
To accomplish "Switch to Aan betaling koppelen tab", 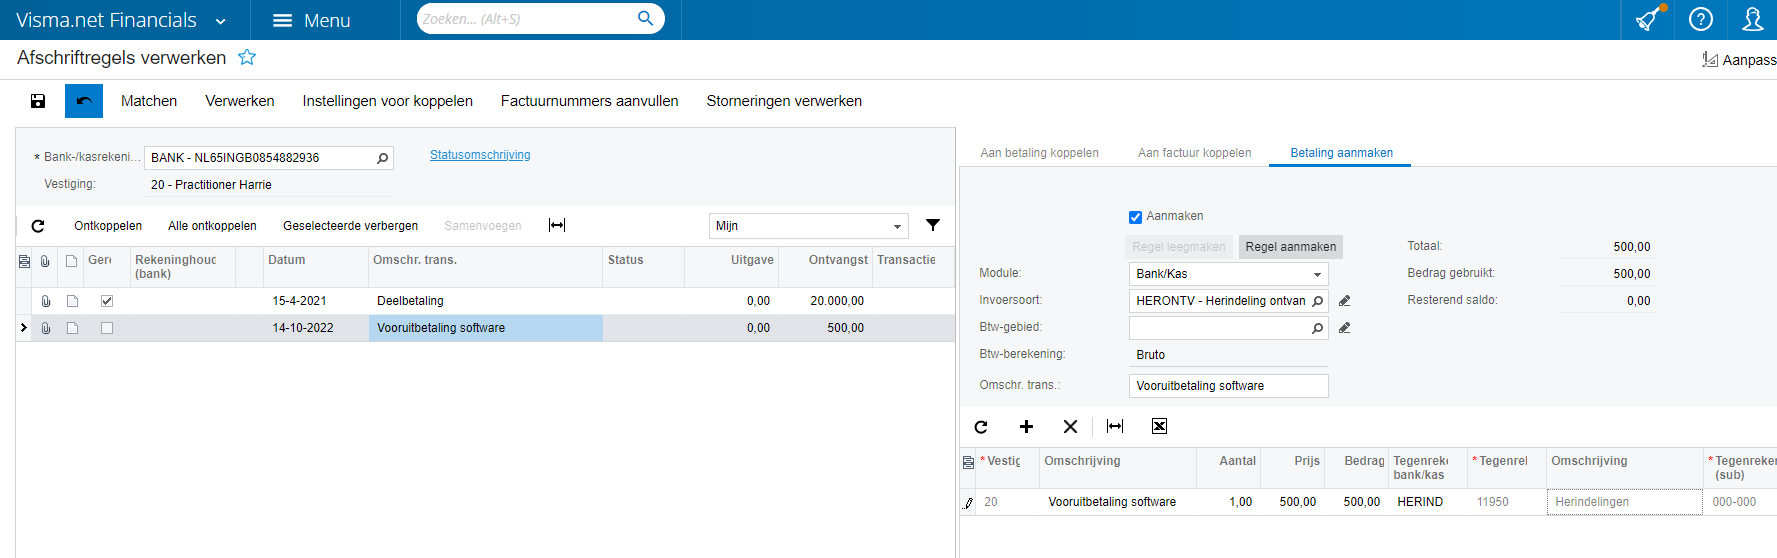I will click(x=1039, y=153).
